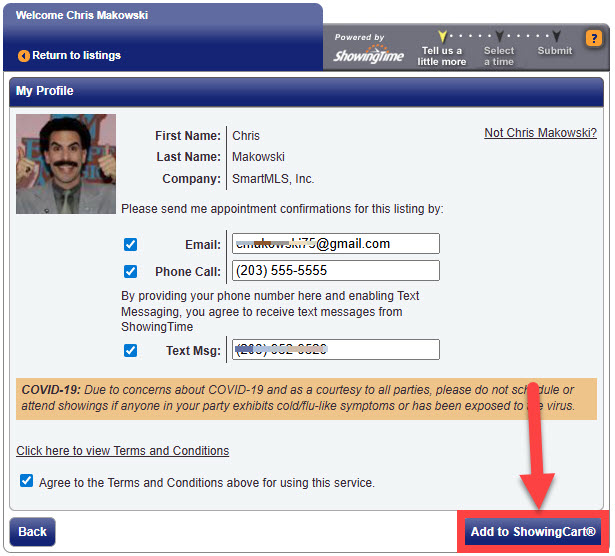
Task: Uncheck the Email confirmation checkbox
Action: pyautogui.click(x=130, y=244)
